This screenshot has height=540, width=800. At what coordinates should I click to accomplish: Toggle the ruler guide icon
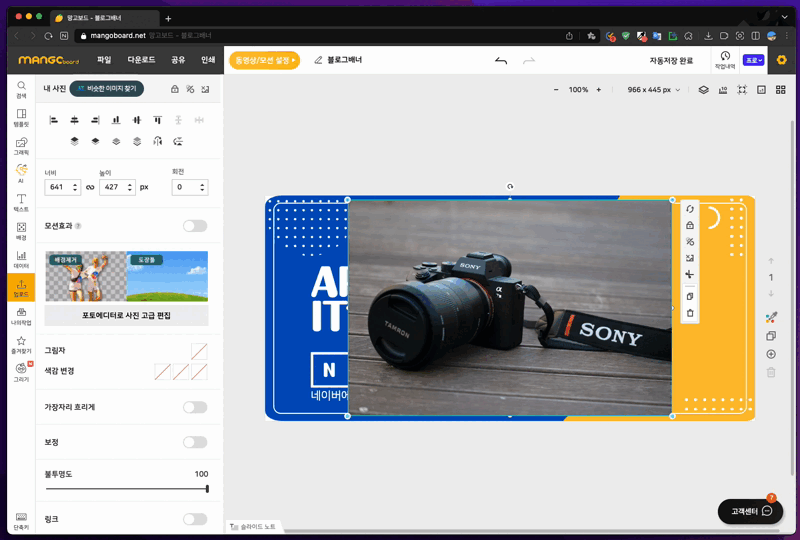pos(723,90)
